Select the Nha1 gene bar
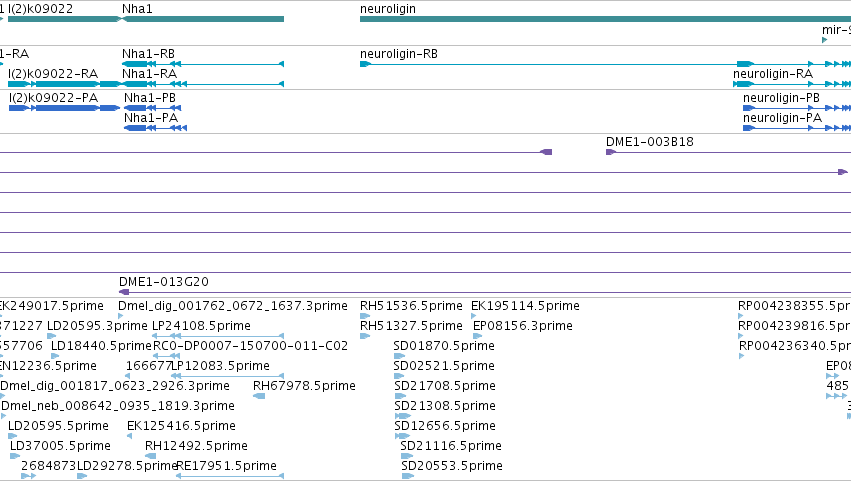Image resolution: width=851 pixels, height=481 pixels. click(204, 19)
